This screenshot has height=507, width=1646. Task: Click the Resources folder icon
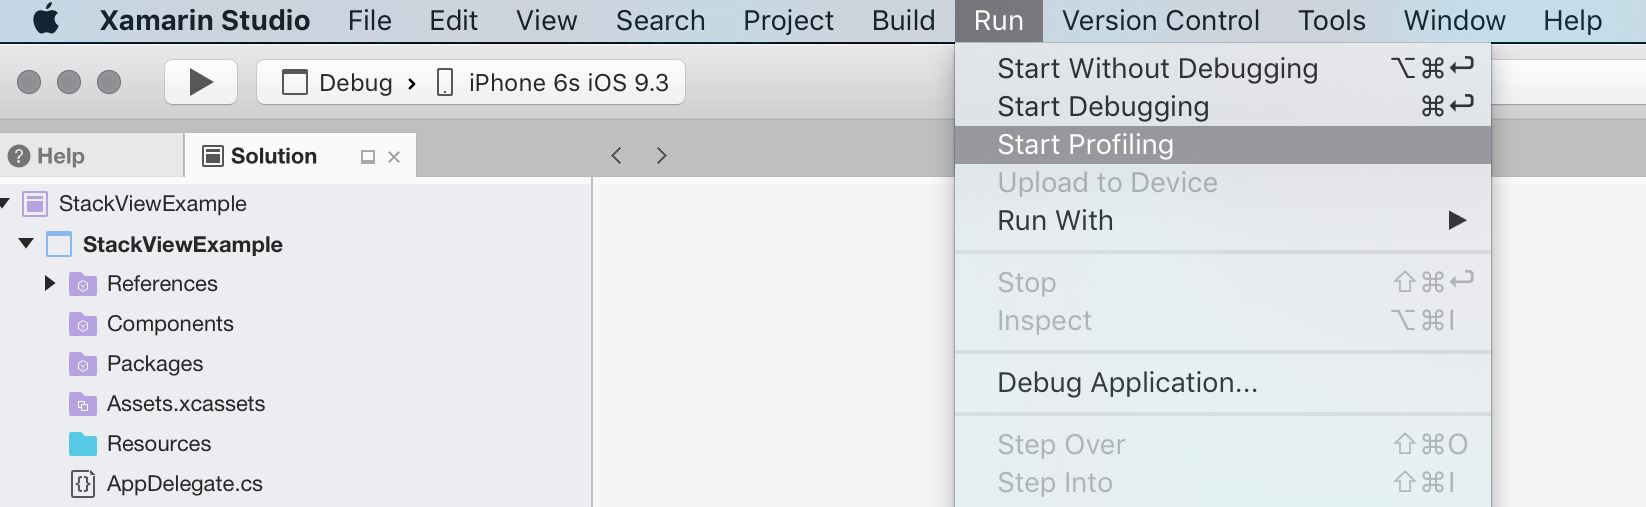[x=83, y=444]
